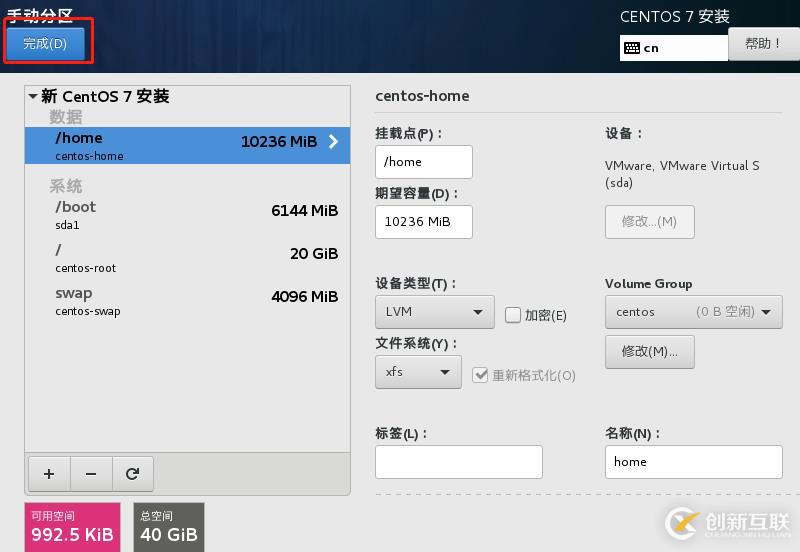Click the 20 GiB size text
The width and height of the screenshot is (800, 552).
click(x=314, y=254)
